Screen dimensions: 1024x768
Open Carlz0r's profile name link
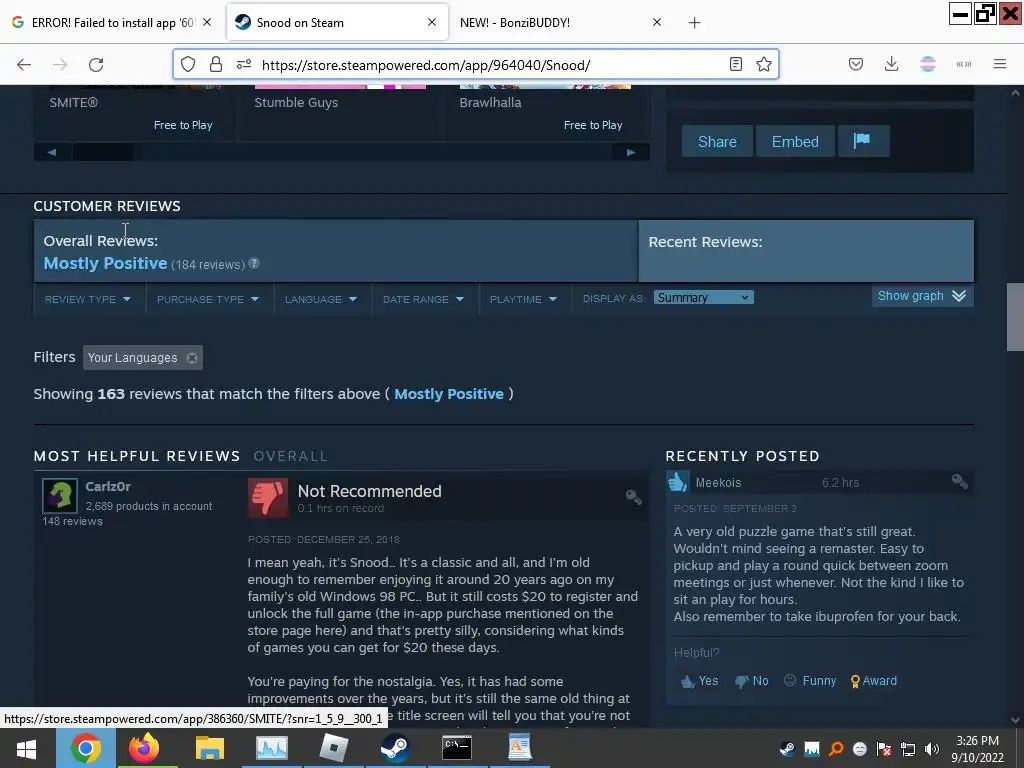tap(108, 487)
